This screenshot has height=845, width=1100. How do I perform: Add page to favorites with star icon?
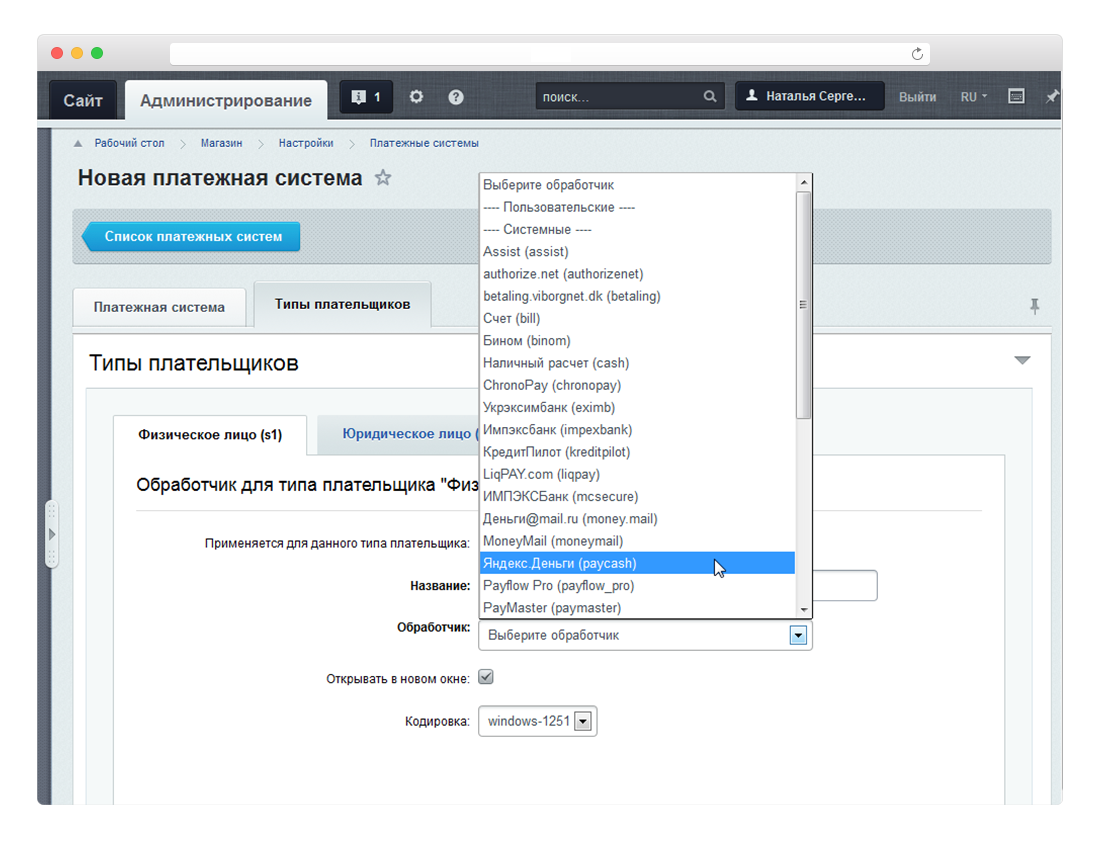[x=382, y=178]
